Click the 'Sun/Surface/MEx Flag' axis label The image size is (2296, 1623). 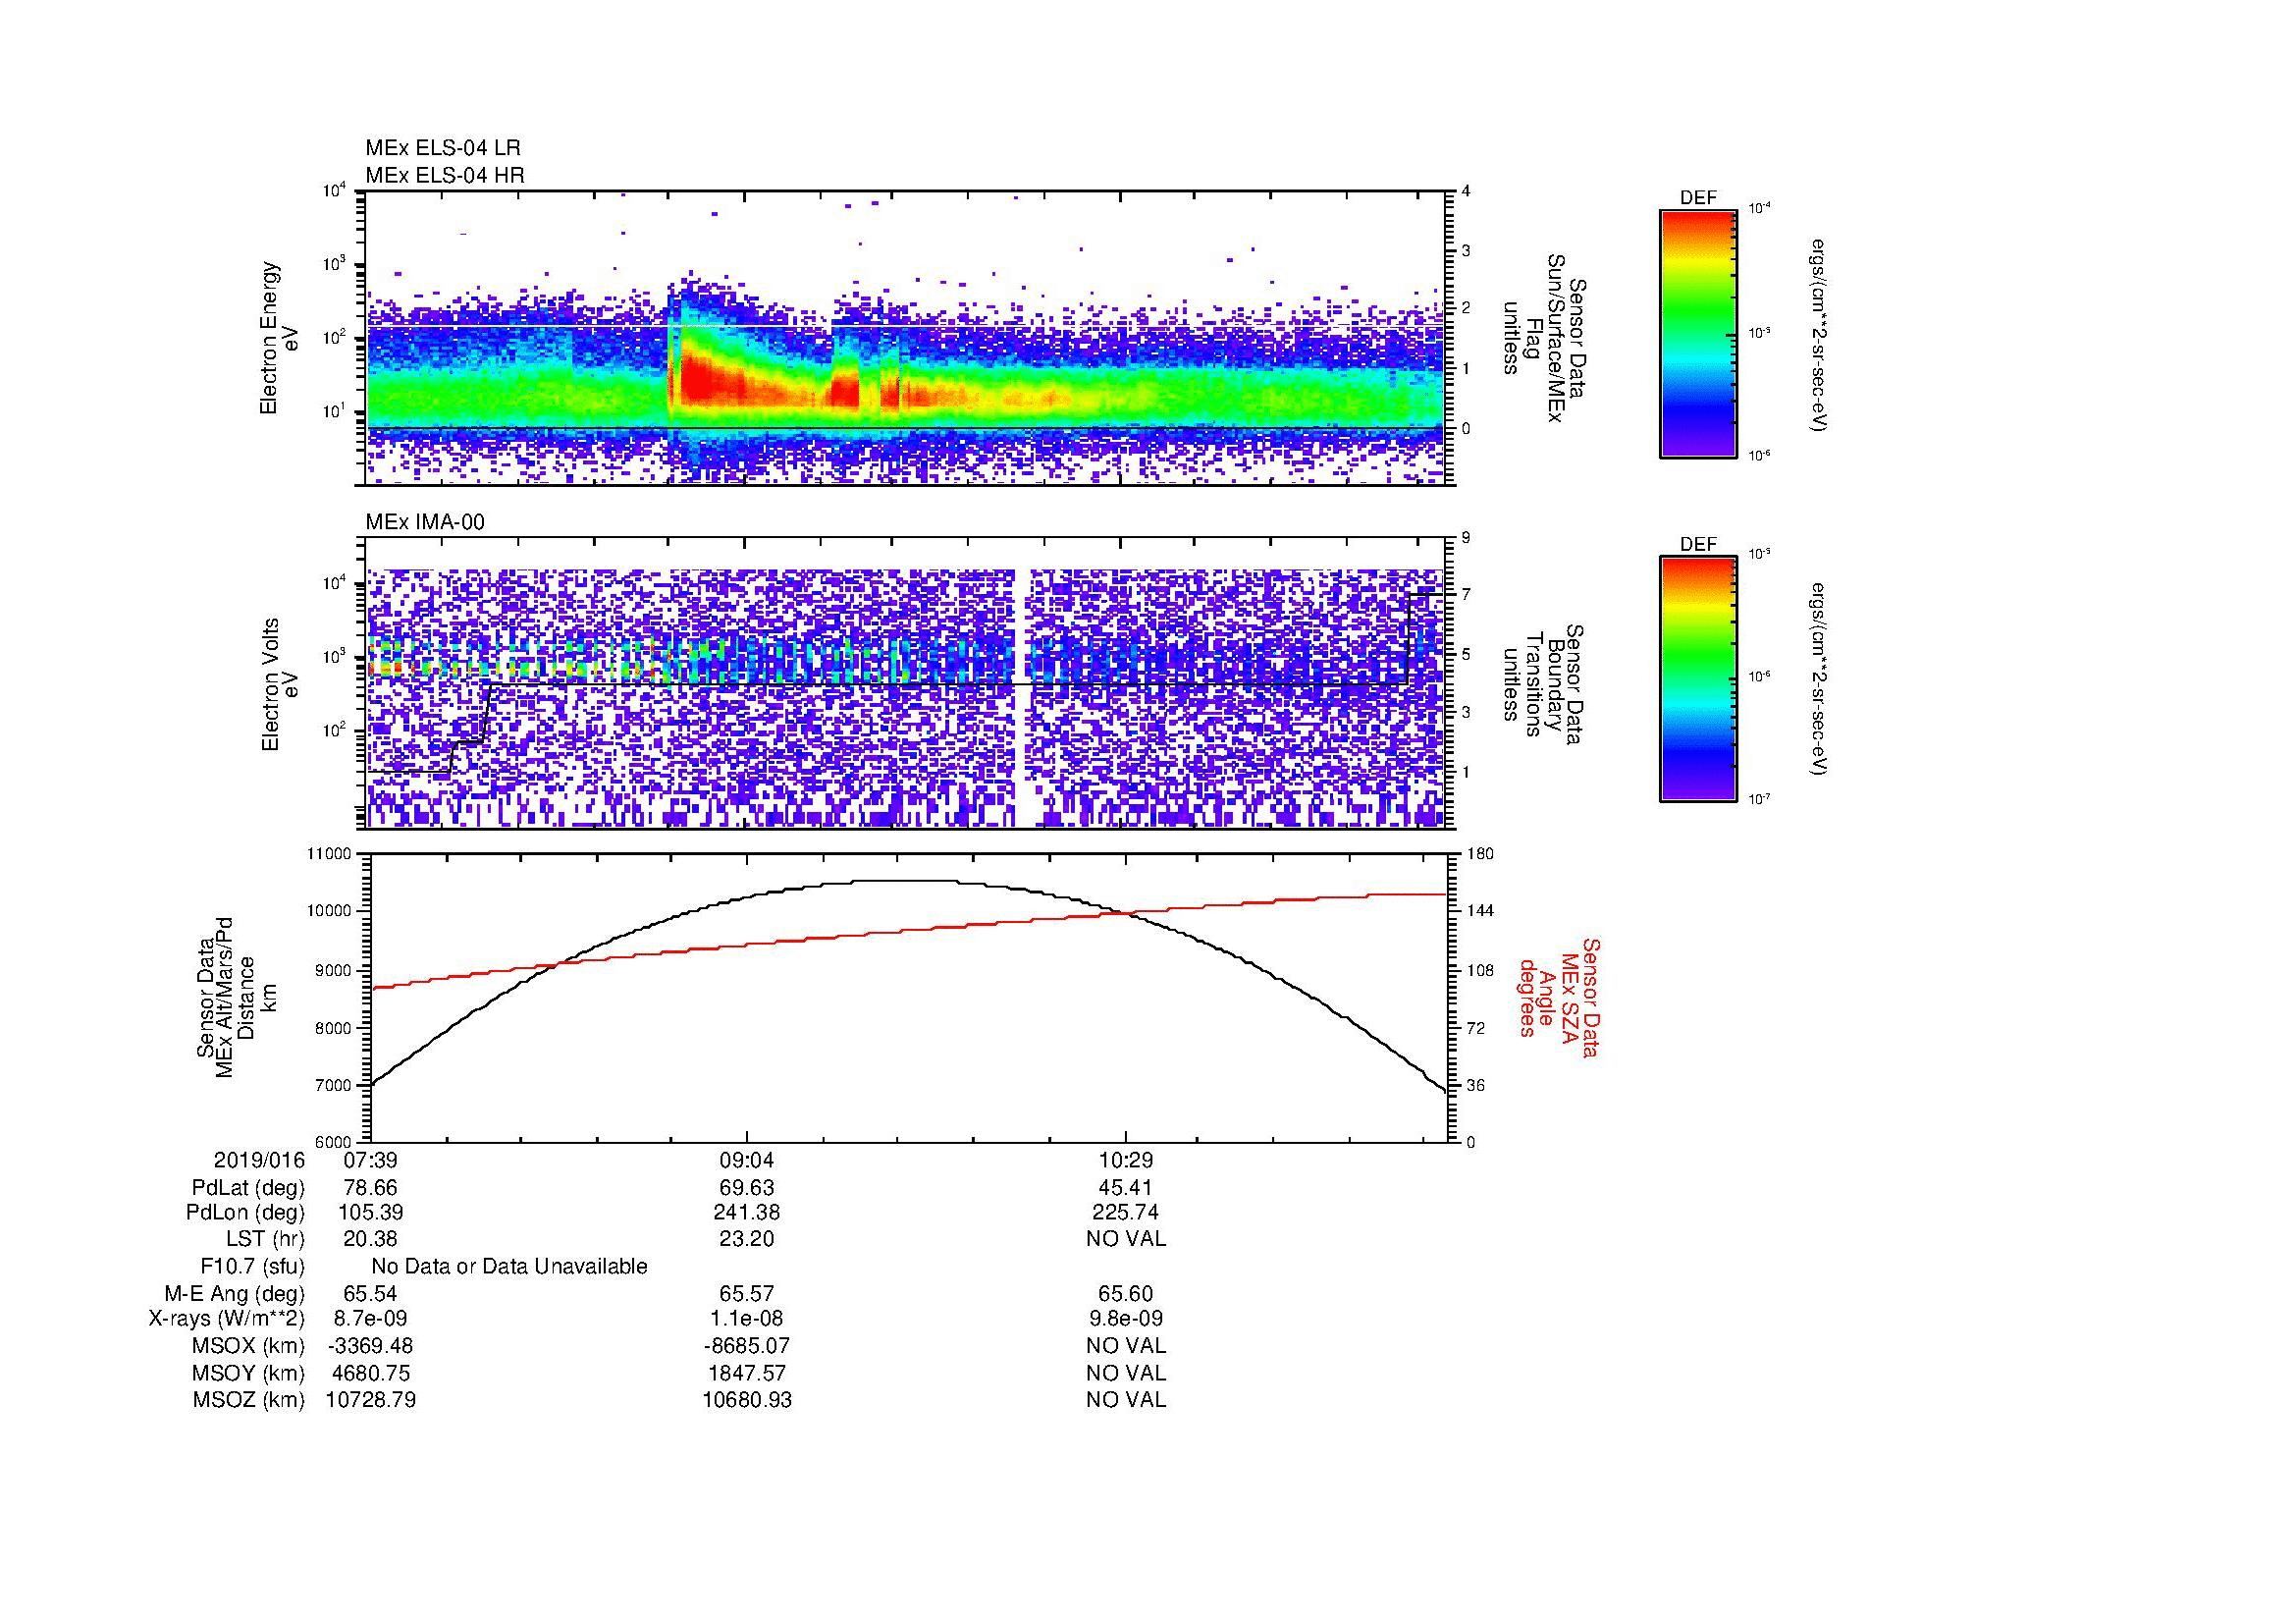coord(1544,338)
